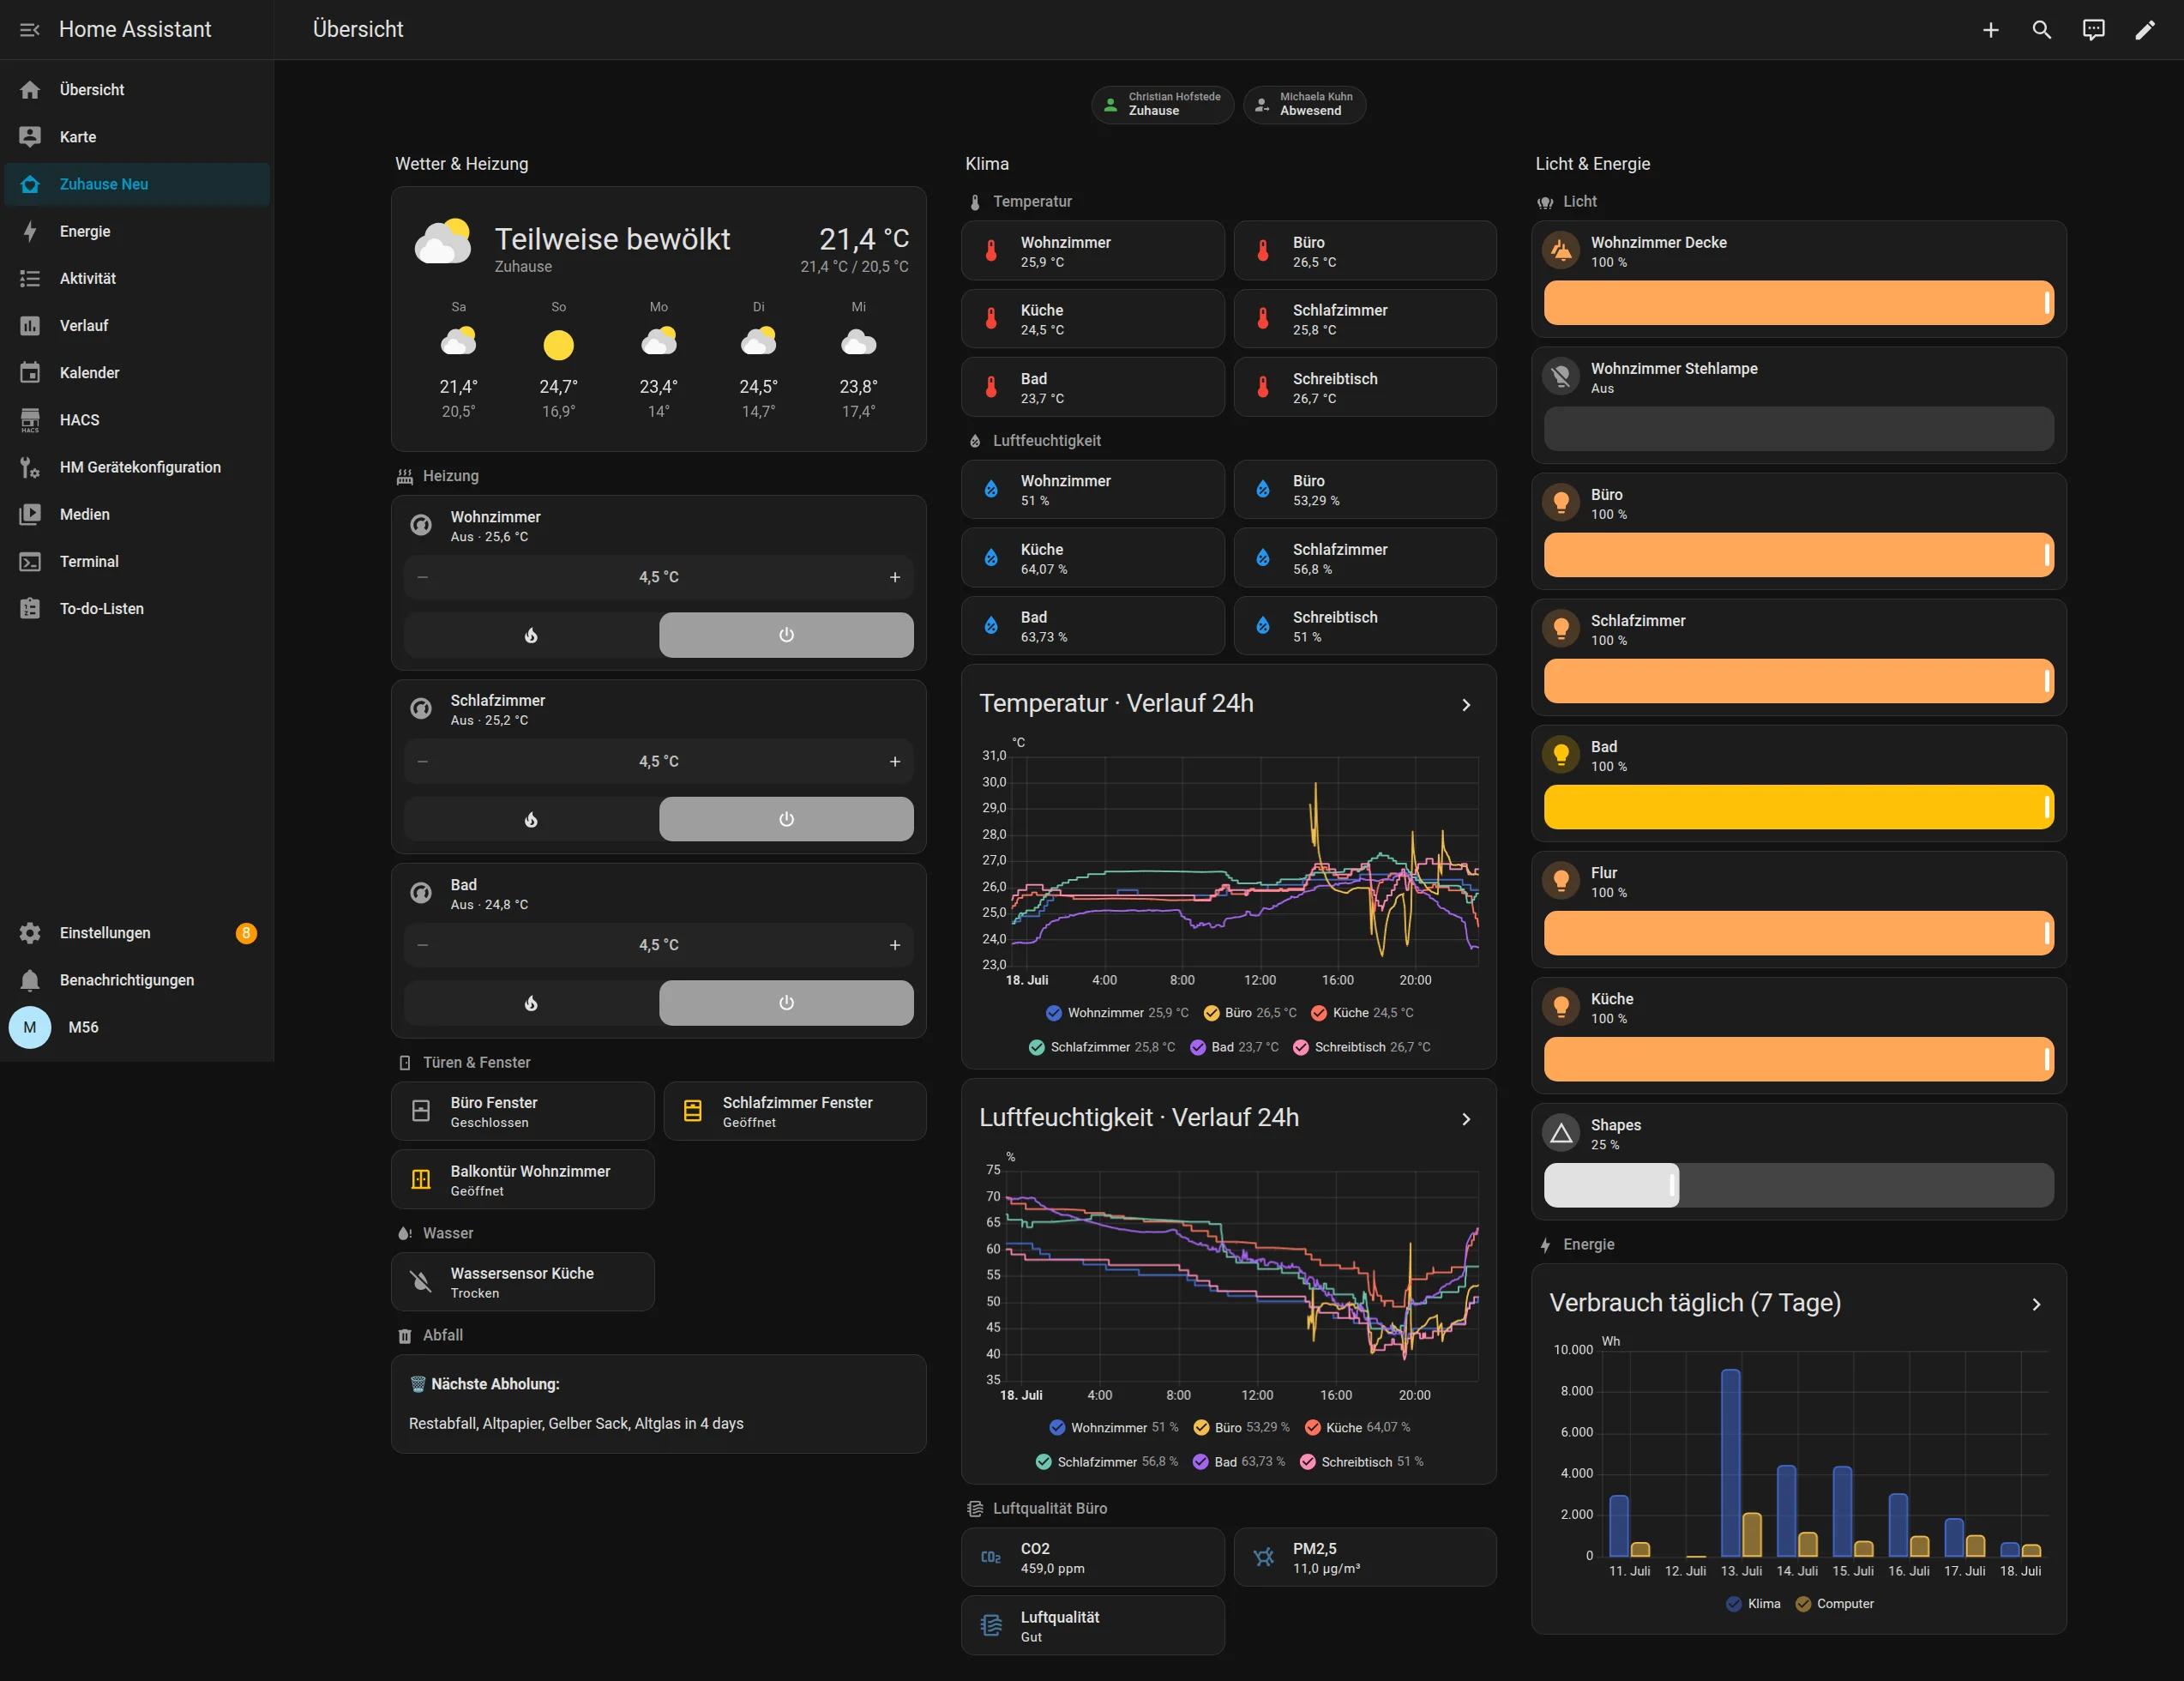Open the PM2,5 sensor tile
The width and height of the screenshot is (2184, 1681).
[1364, 1557]
